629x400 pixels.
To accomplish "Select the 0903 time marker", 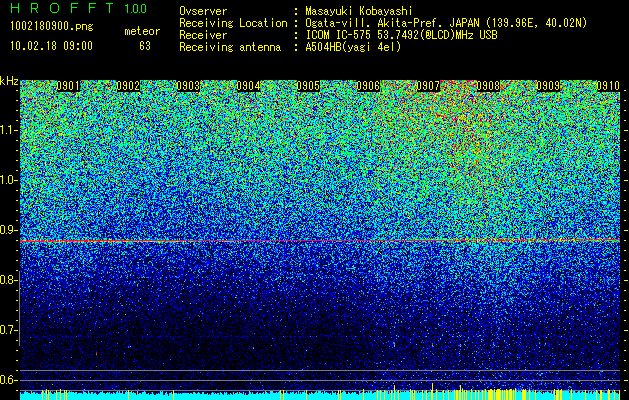I will coord(188,86).
